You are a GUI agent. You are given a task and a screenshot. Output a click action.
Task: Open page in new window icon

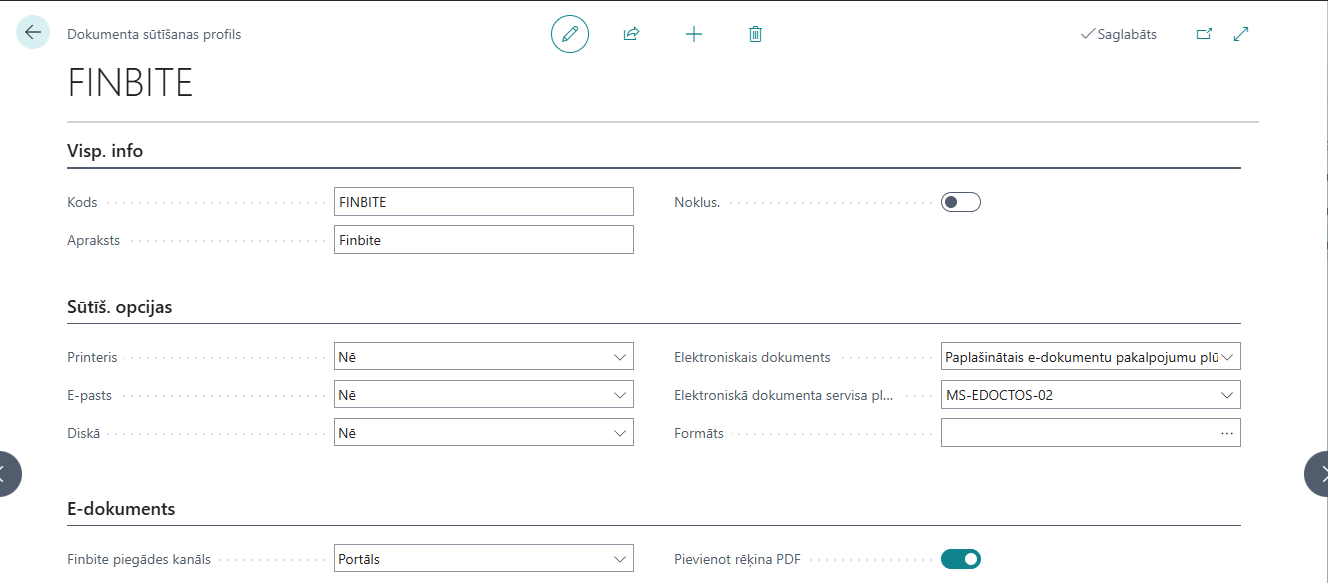pos(1204,34)
